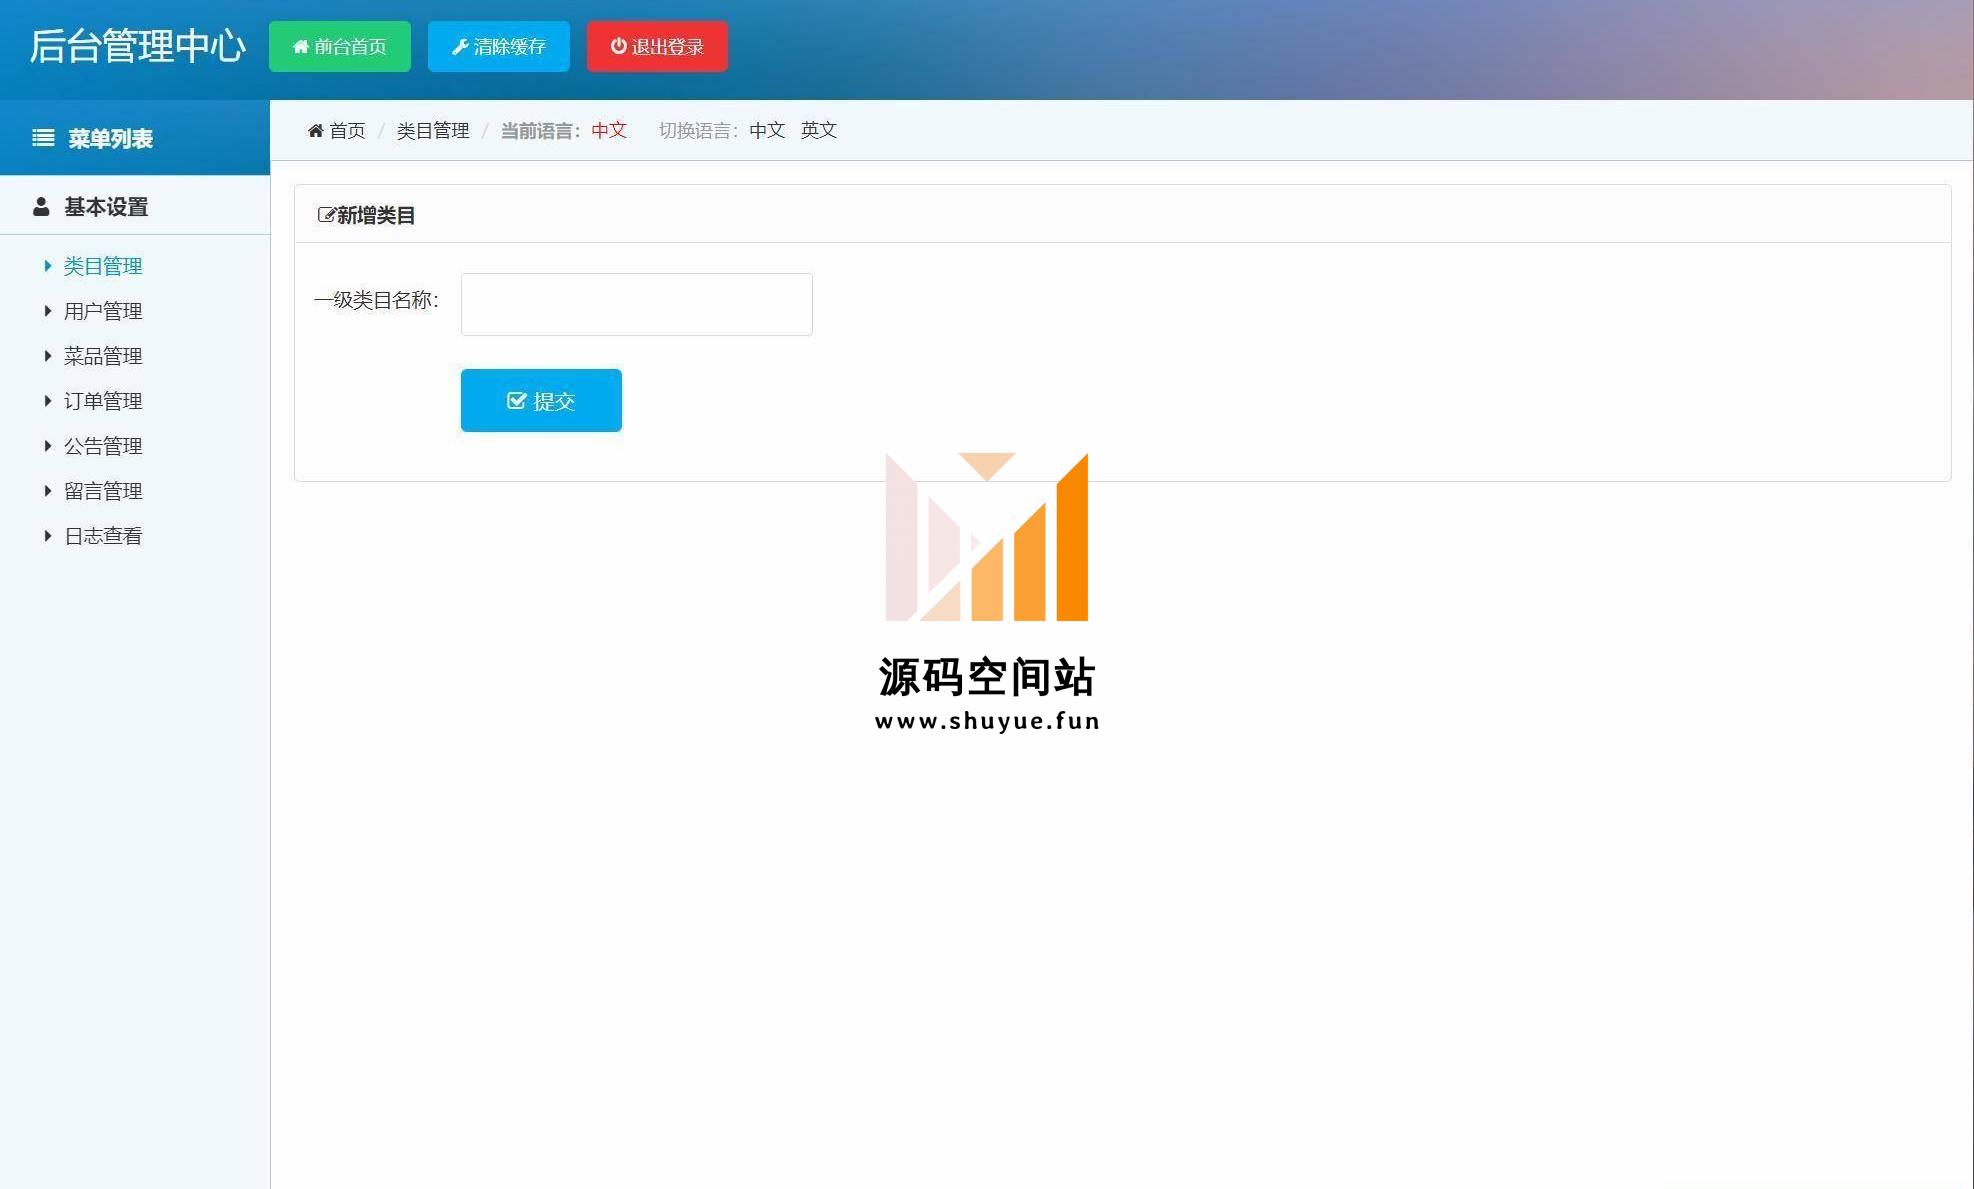Switch language to 中文 link
The width and height of the screenshot is (1974, 1189).
(767, 131)
